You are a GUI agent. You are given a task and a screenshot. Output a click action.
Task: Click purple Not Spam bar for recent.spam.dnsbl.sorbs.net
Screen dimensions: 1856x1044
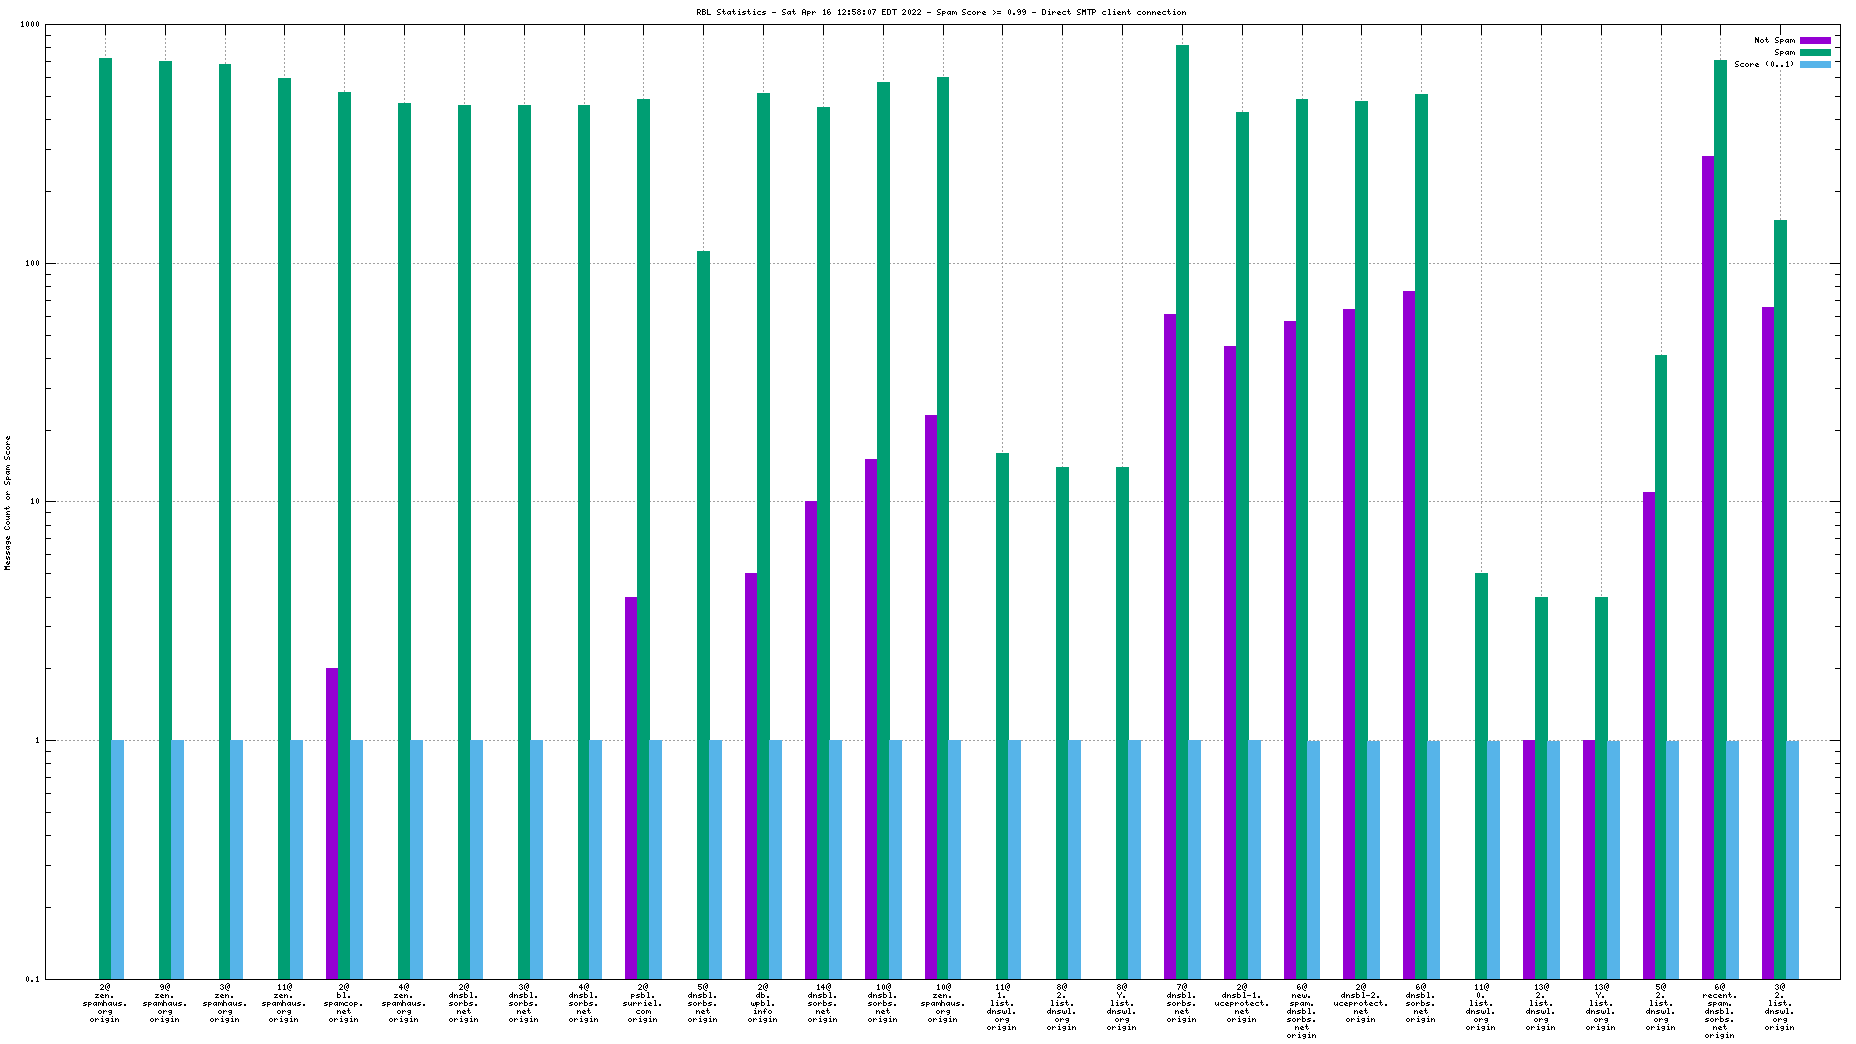coord(1708,560)
